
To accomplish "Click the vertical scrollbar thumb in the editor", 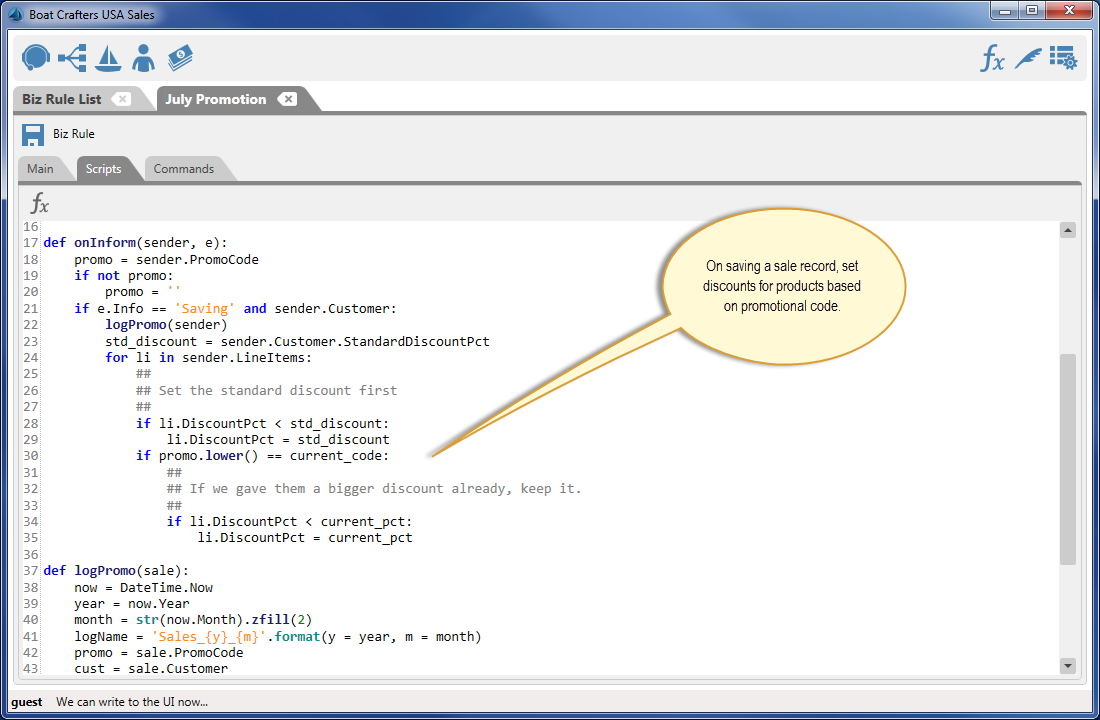I will 1068,459.
